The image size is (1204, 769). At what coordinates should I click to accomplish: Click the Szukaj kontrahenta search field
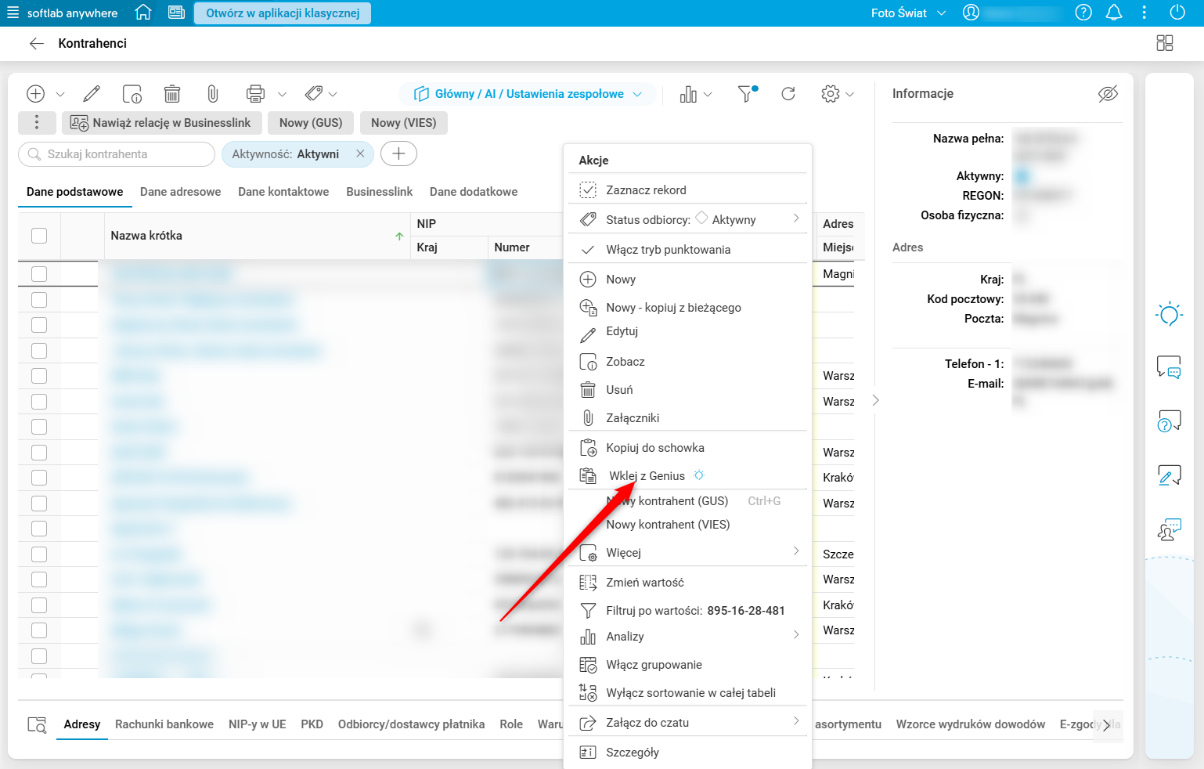[x=117, y=154]
